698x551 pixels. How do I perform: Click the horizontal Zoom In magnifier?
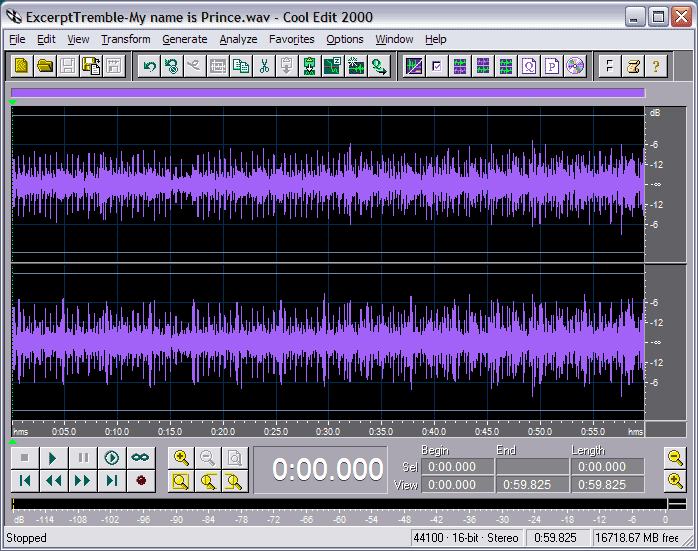point(181,458)
